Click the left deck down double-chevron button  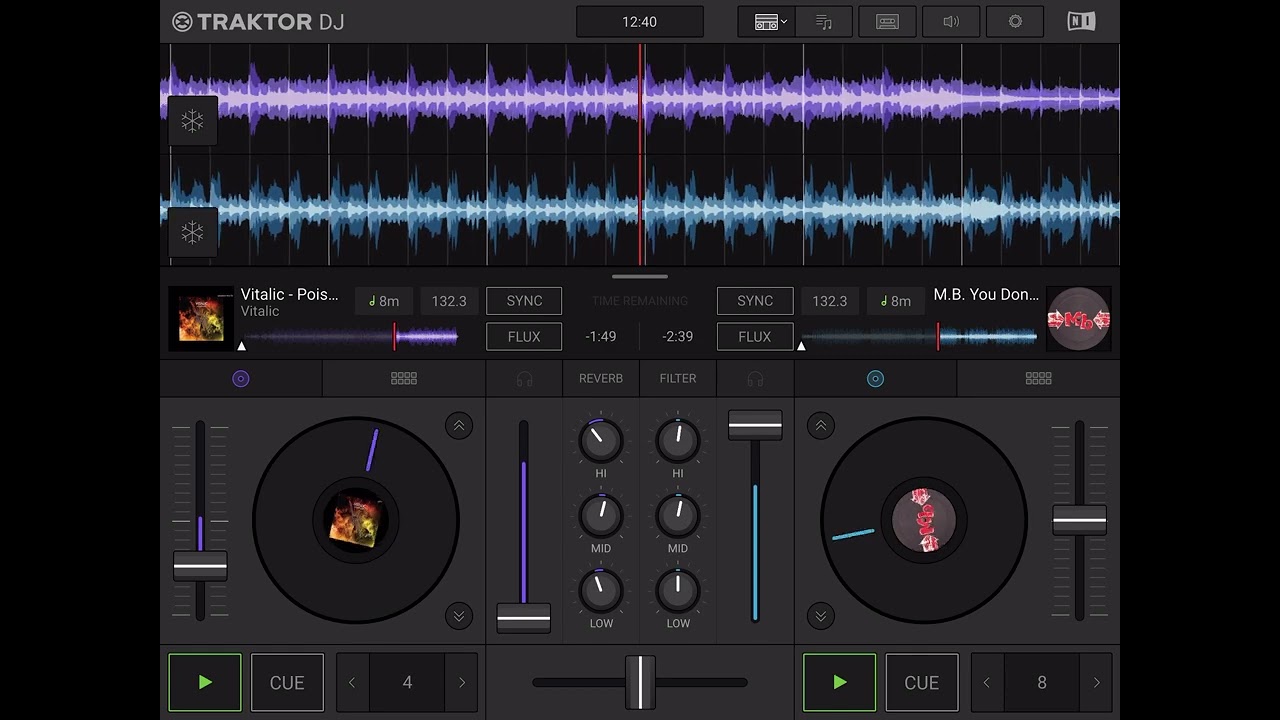(459, 615)
